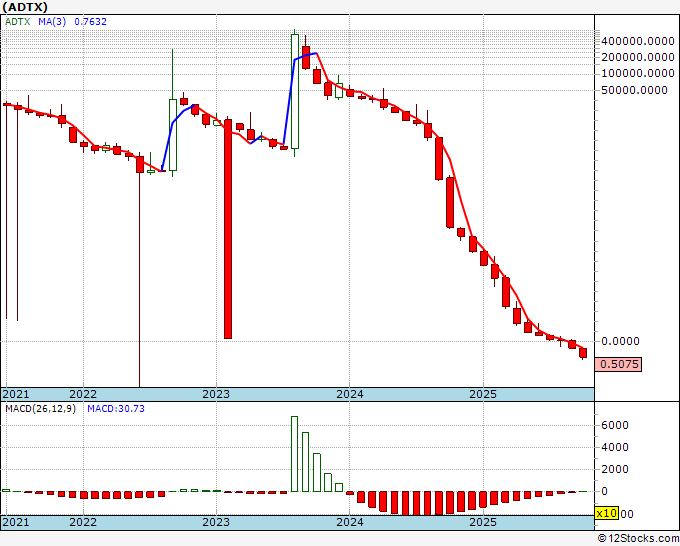
Task: Click the 2023 label on price time axis
Action: (x=216, y=394)
